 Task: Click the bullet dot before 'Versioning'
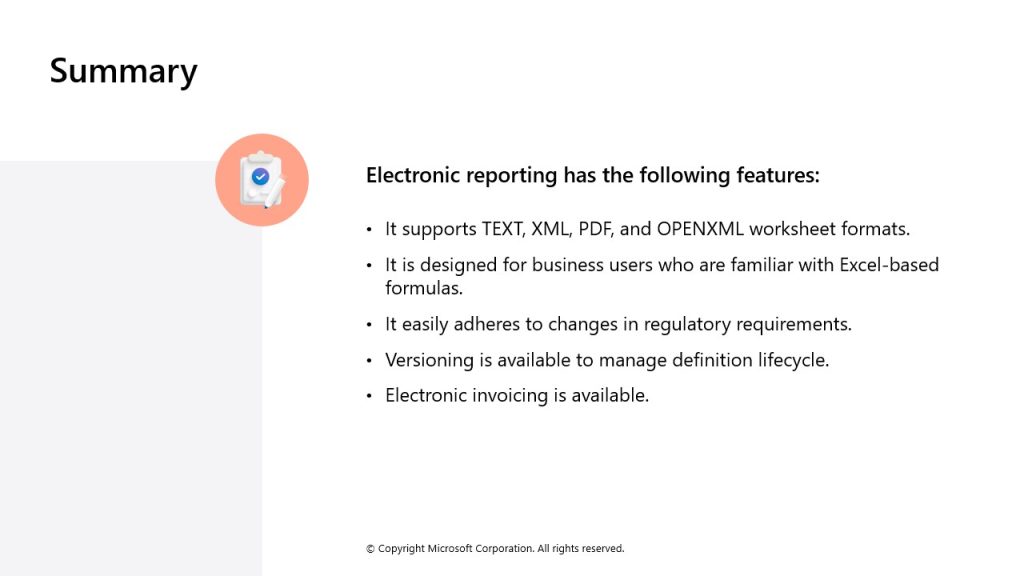pyautogui.click(x=369, y=360)
